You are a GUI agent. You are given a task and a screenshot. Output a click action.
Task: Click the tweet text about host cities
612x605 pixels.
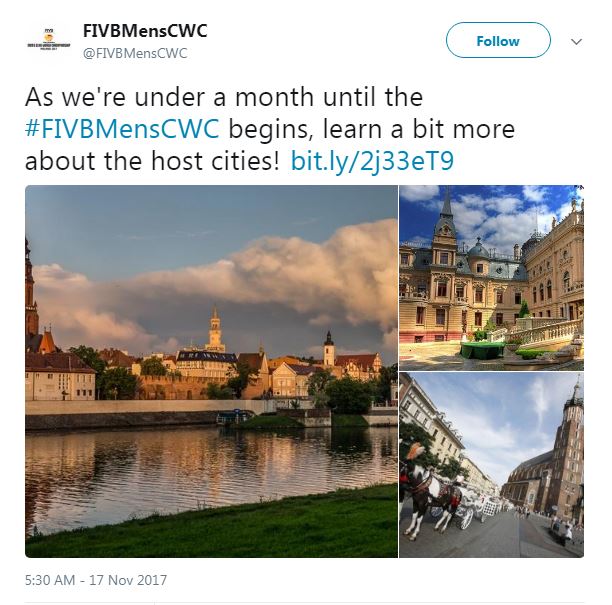click(x=270, y=129)
